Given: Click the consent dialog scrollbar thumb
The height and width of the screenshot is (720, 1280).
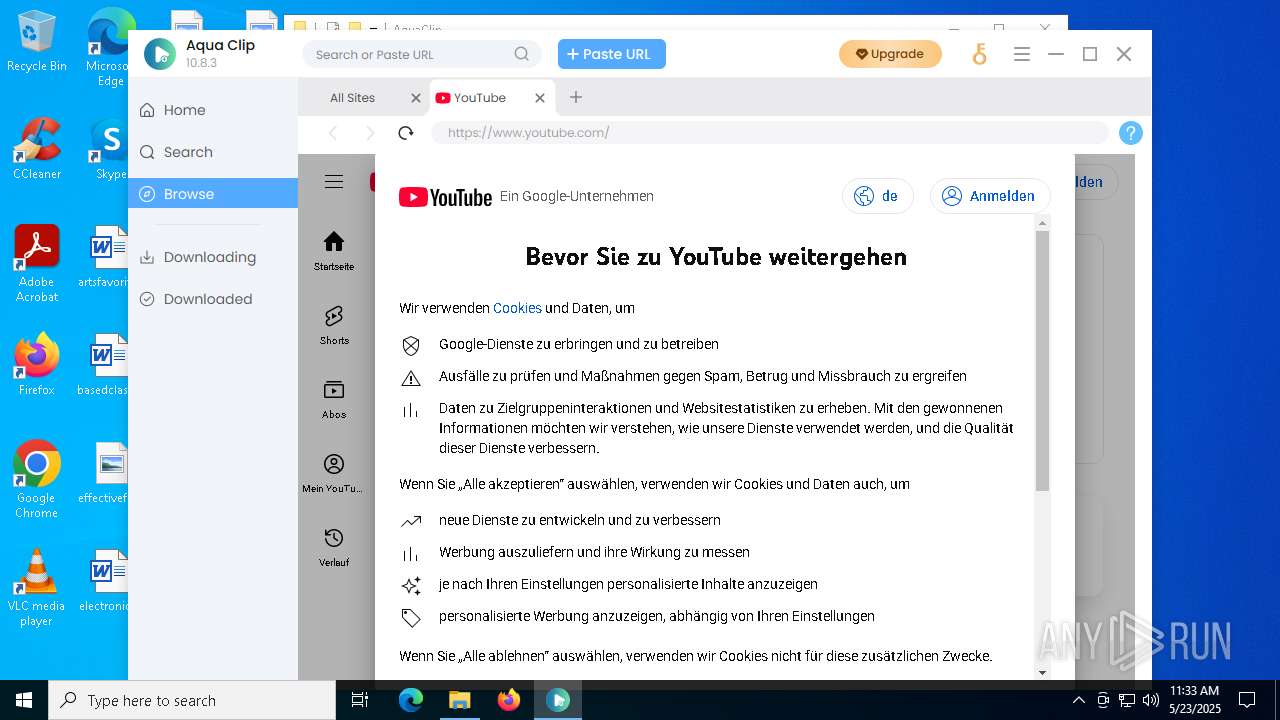Looking at the screenshot, I should tap(1042, 361).
